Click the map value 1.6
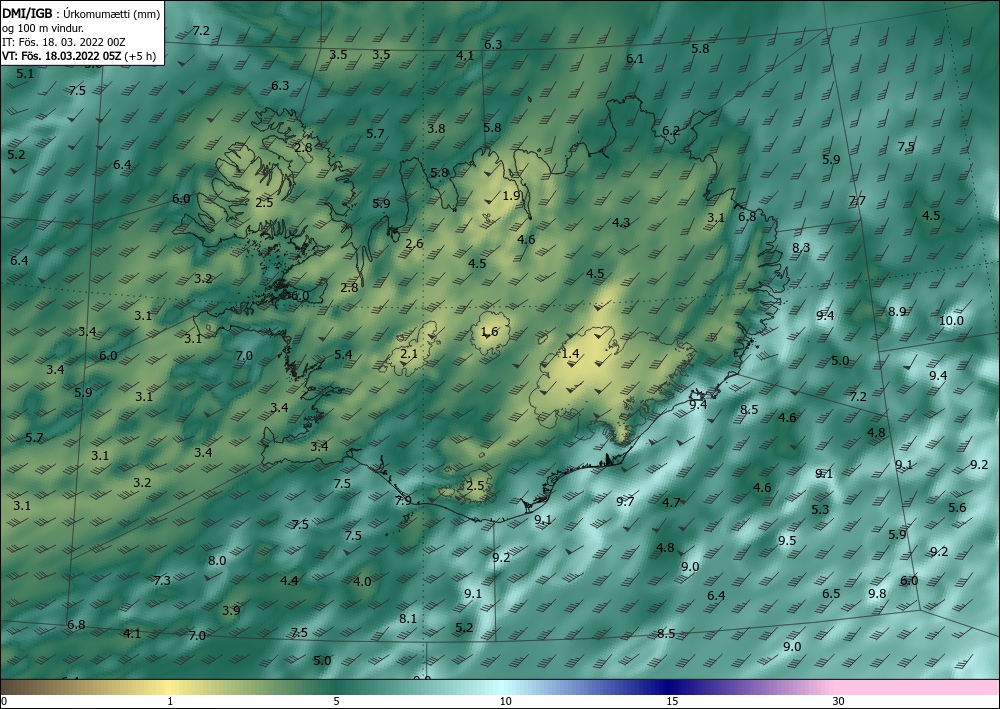This screenshot has height=709, width=1000. pos(489,331)
